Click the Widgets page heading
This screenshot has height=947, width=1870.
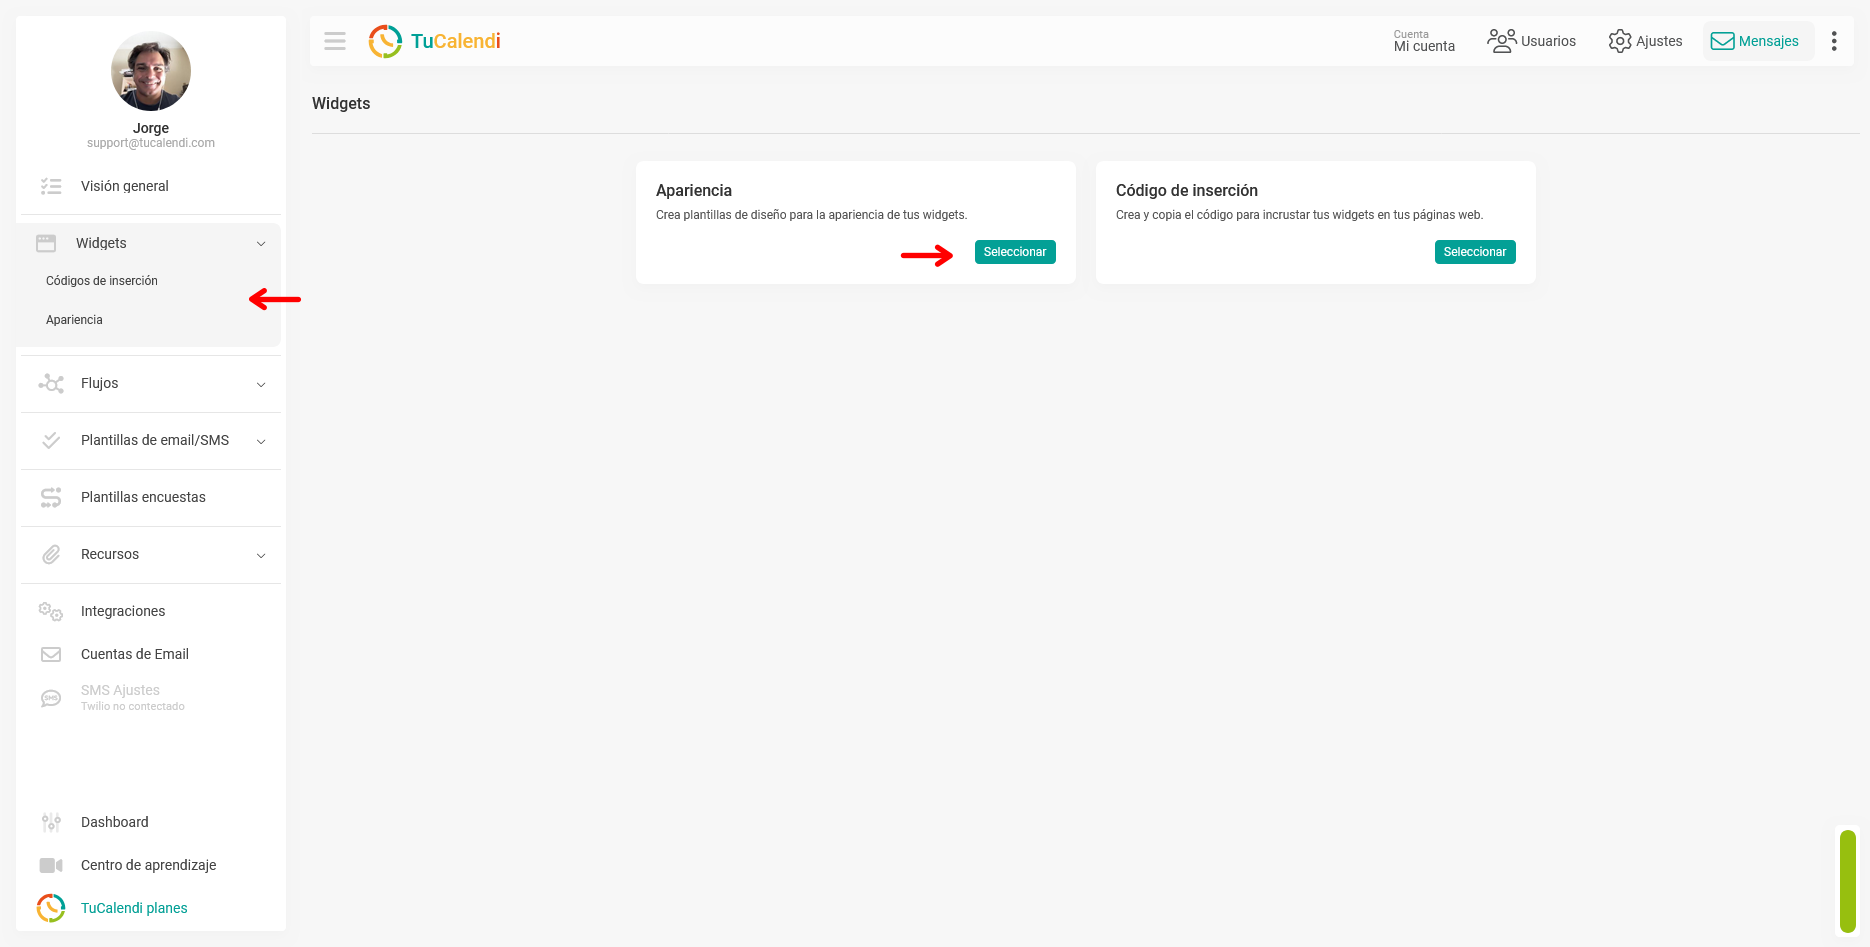point(341,103)
